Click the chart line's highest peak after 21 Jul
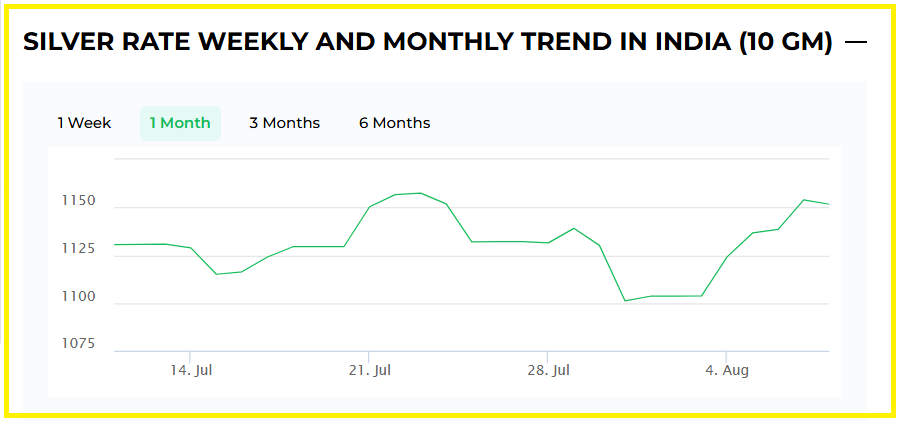The width and height of the screenshot is (903, 426). click(x=420, y=193)
